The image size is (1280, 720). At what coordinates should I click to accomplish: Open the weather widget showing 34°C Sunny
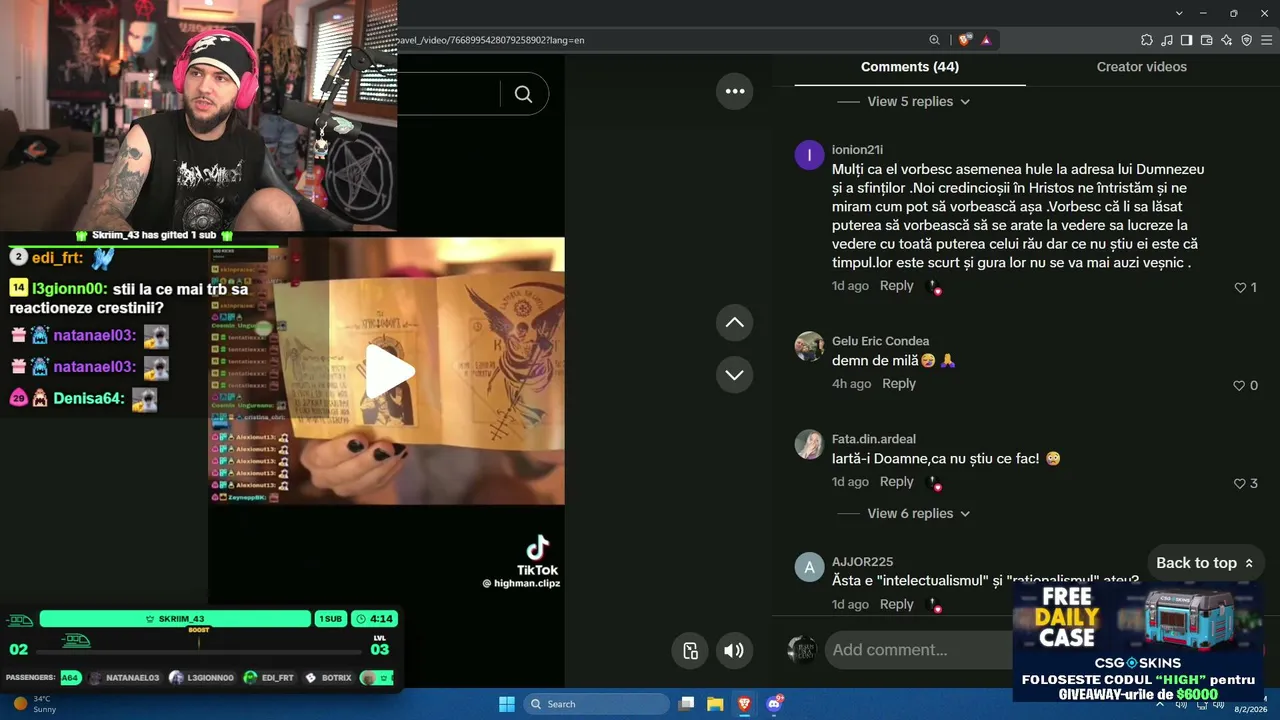(35, 704)
